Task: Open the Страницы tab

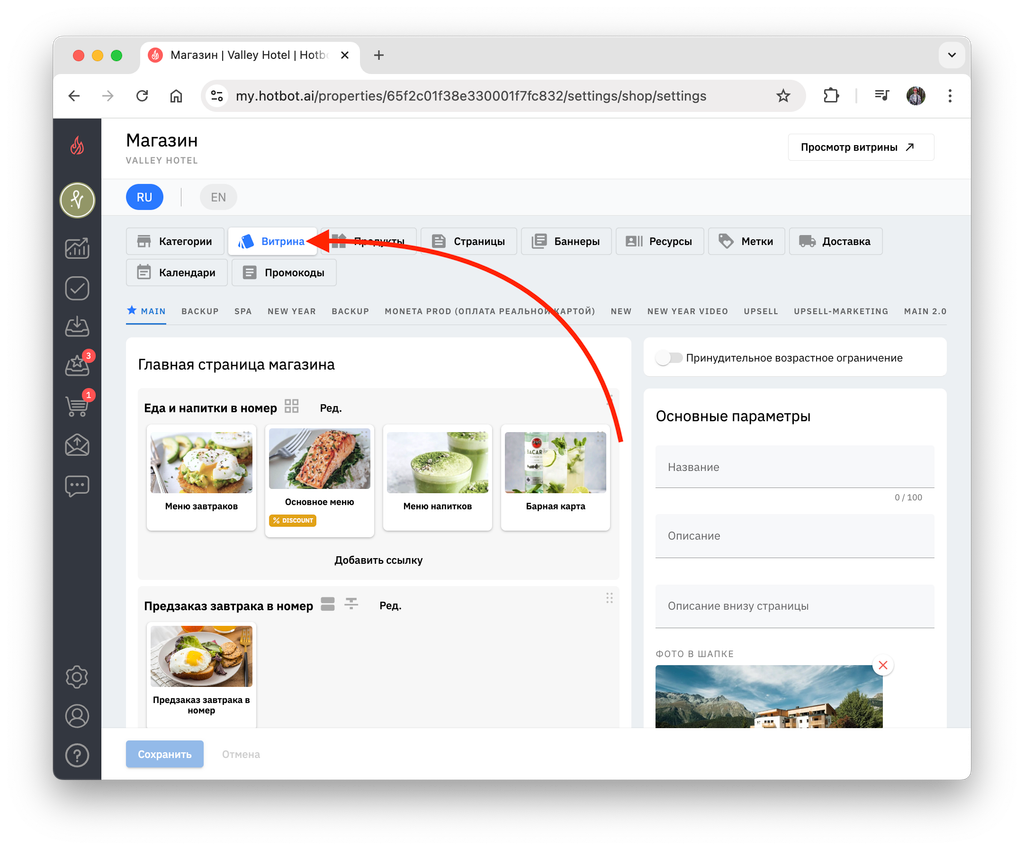Action: (468, 241)
